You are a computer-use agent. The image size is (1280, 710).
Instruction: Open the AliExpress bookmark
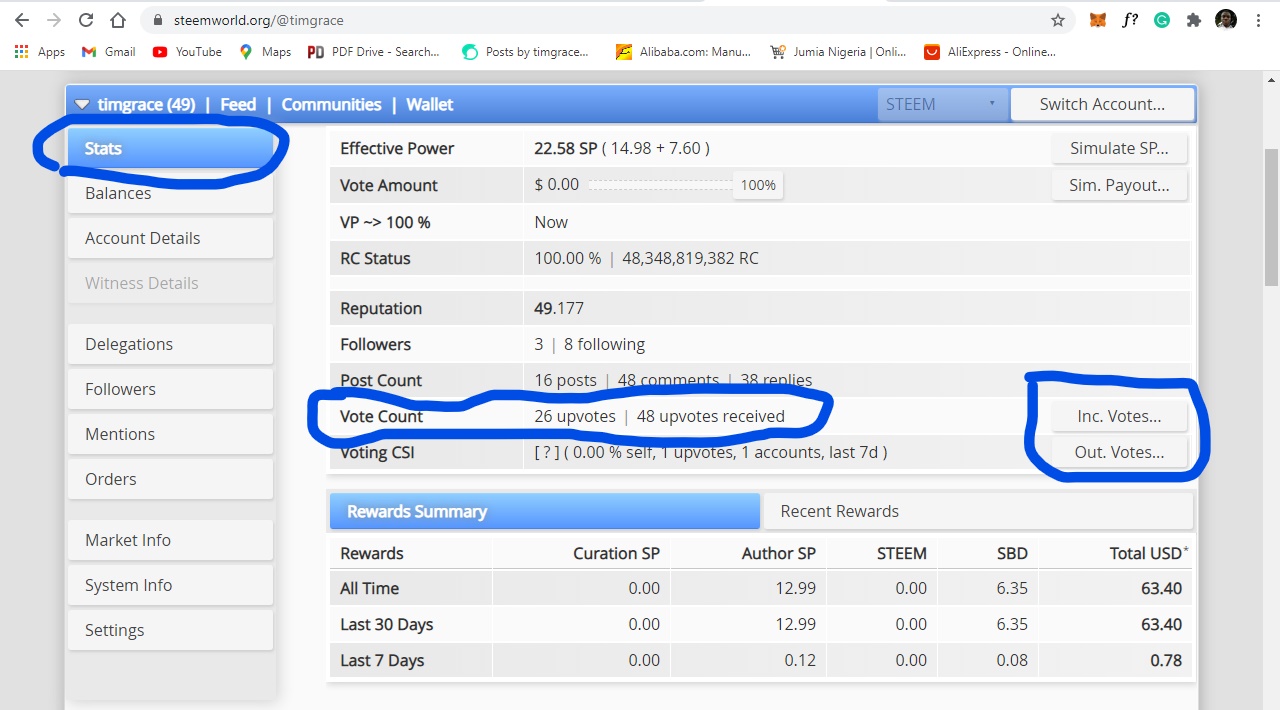[990, 52]
